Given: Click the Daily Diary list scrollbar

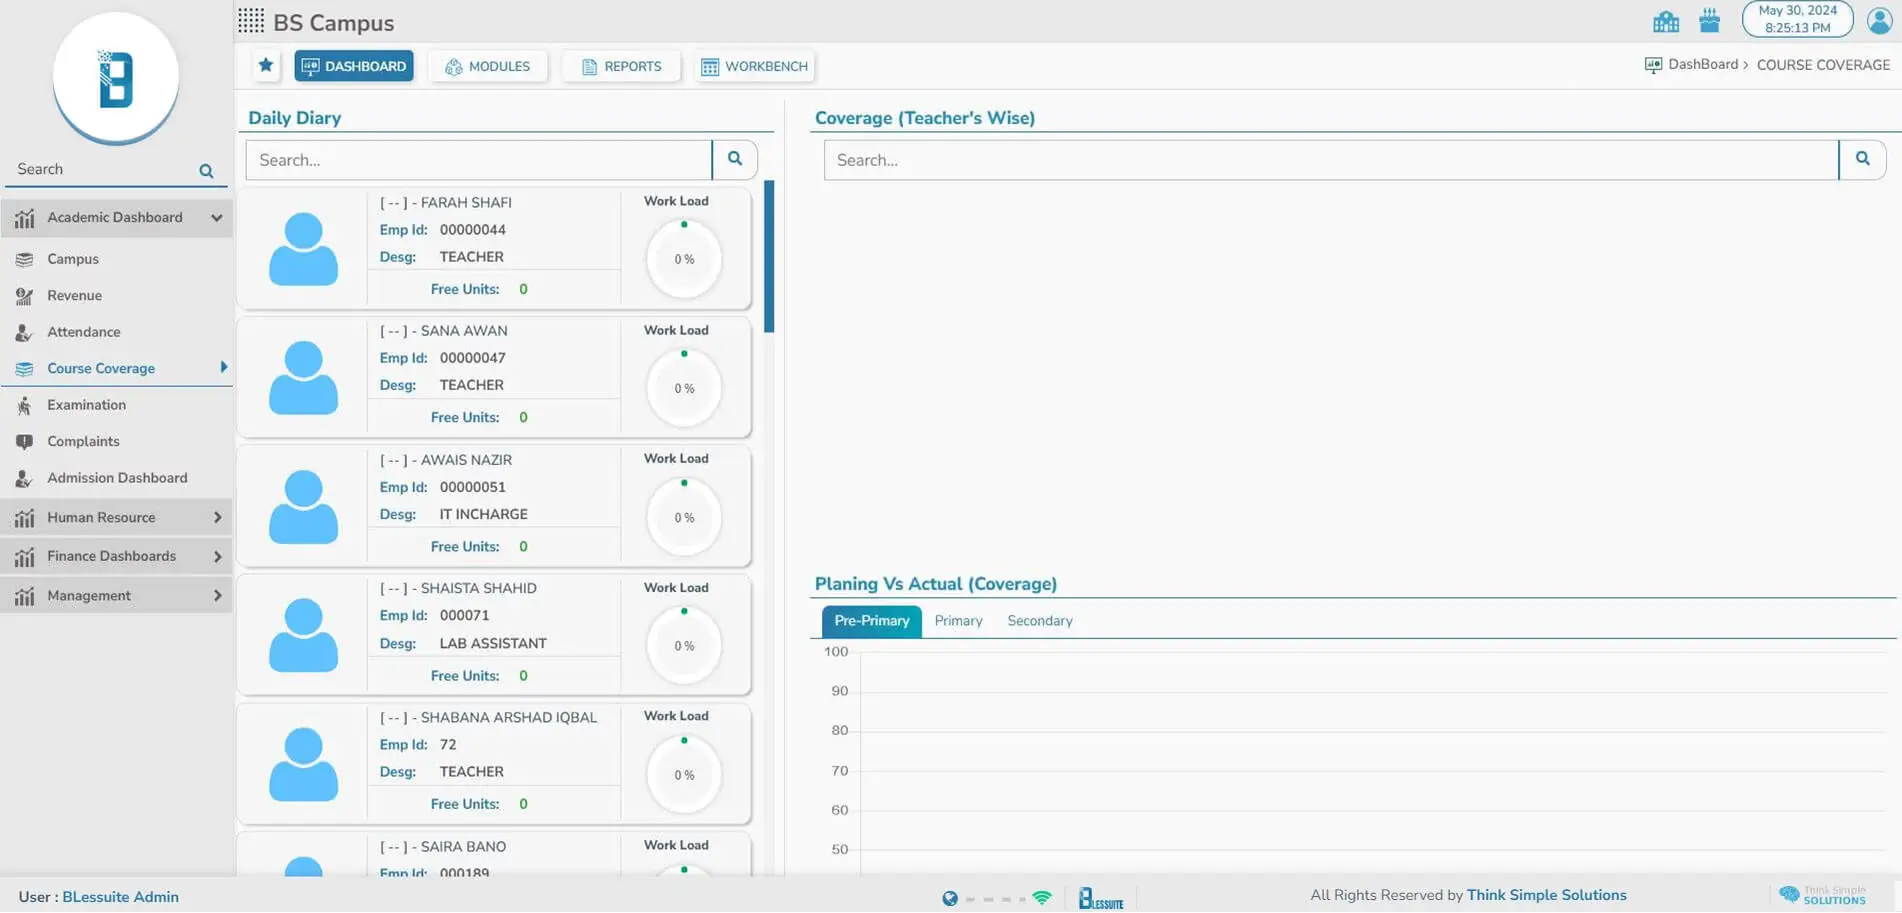Looking at the screenshot, I should tap(768, 257).
